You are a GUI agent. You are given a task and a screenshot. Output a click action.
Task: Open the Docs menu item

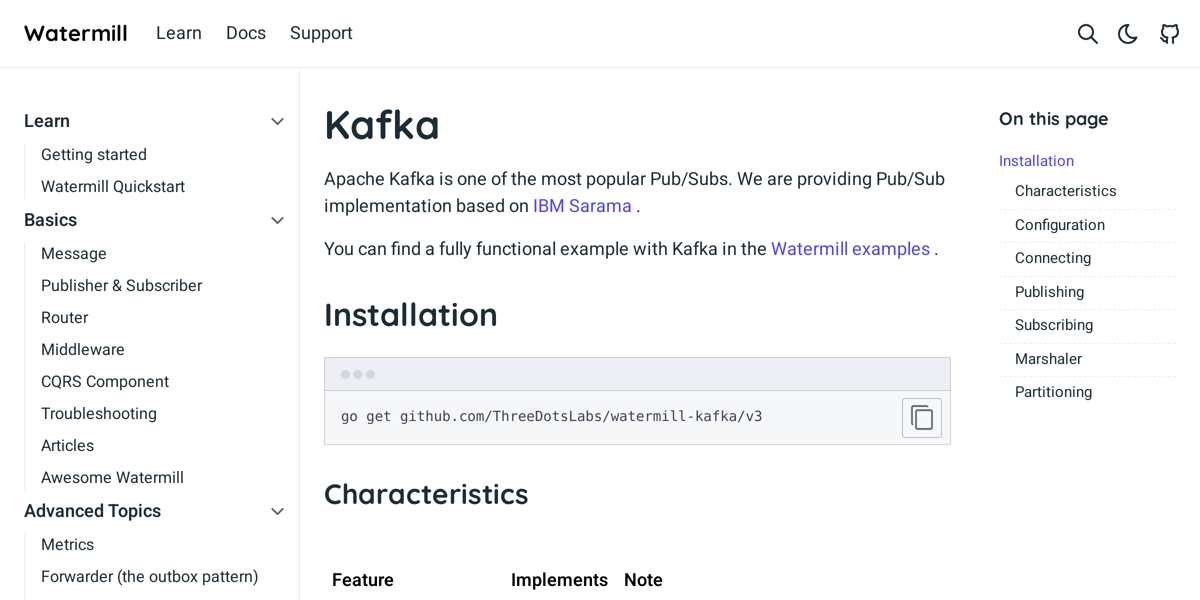point(245,33)
